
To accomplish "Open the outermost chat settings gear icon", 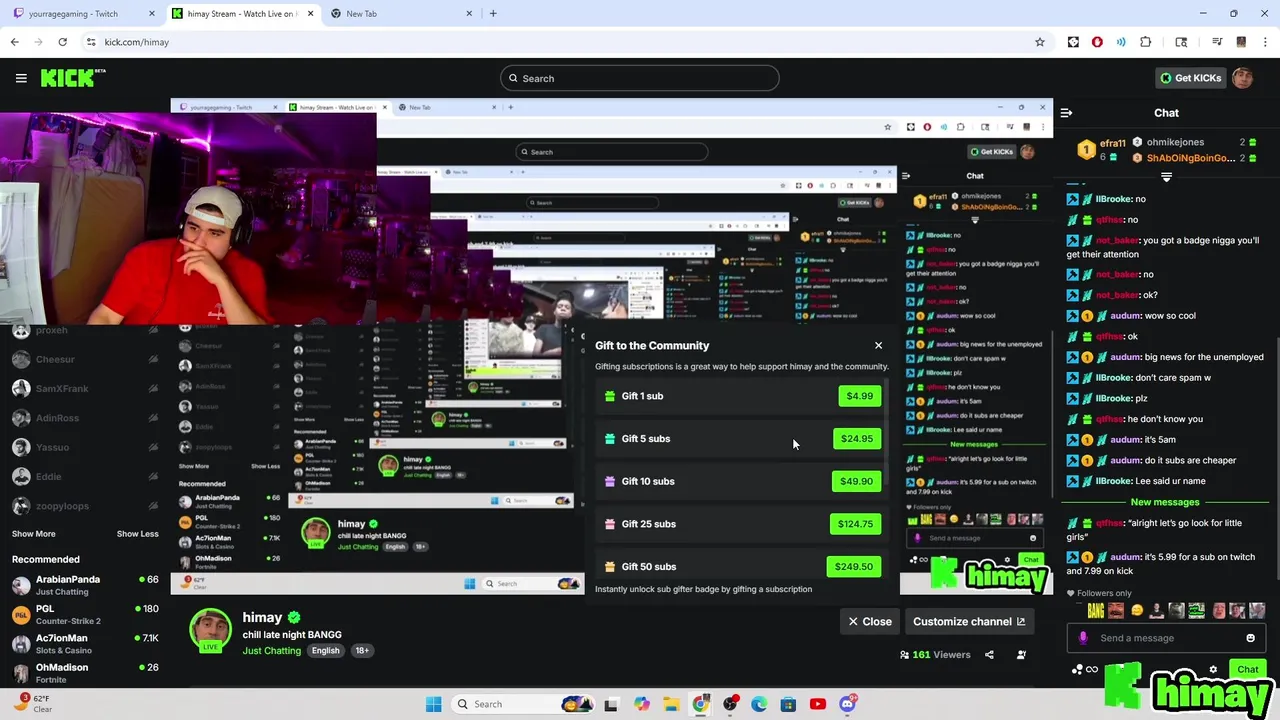I will [1213, 670].
